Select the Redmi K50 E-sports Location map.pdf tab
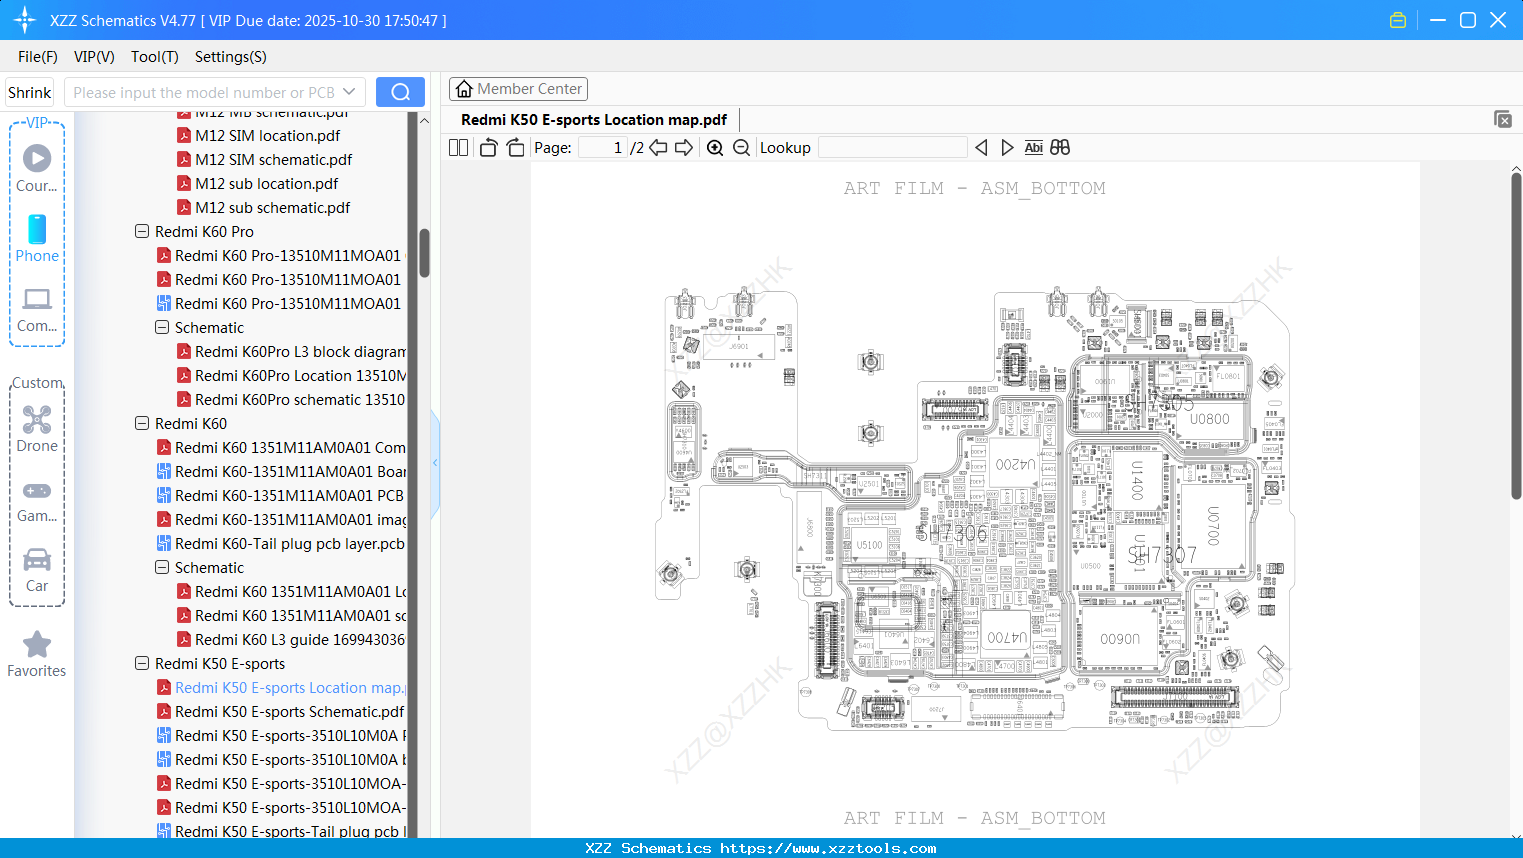The width and height of the screenshot is (1523, 858). coord(594,120)
